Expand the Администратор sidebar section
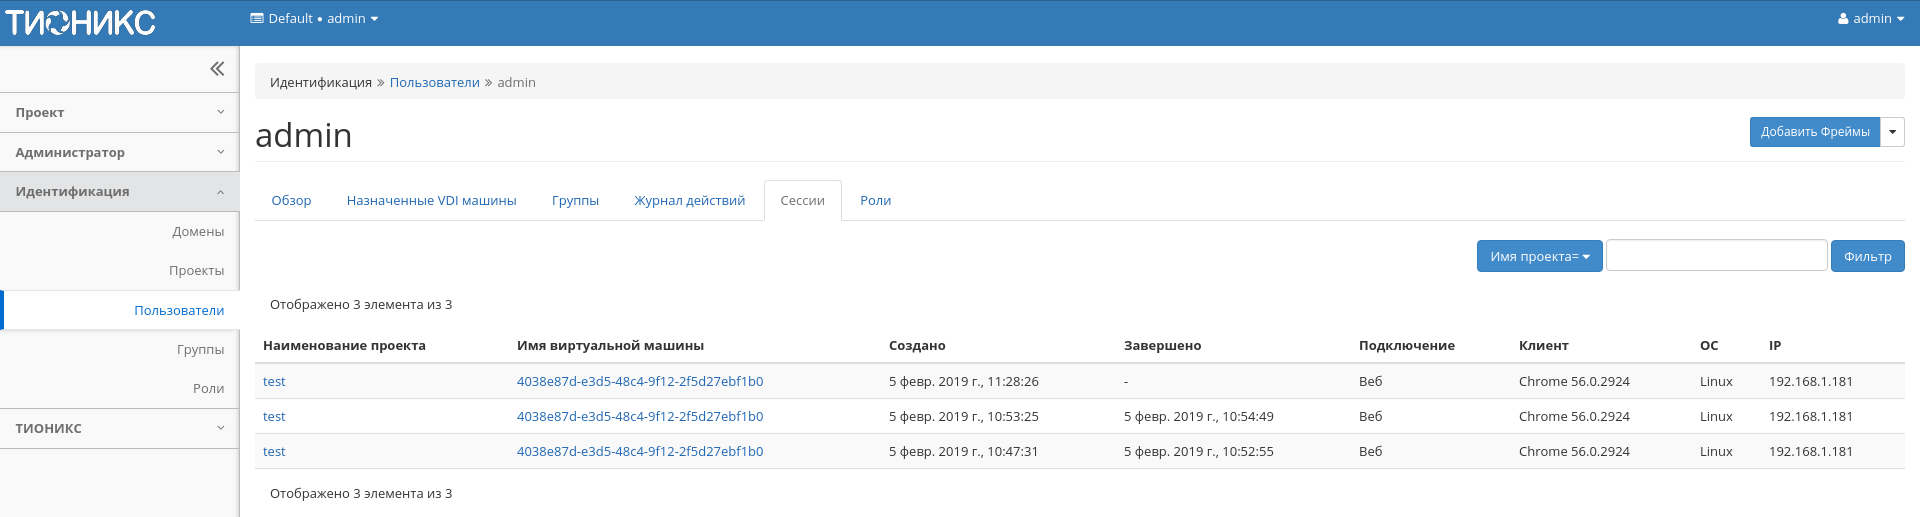The image size is (1920, 517). (x=120, y=153)
